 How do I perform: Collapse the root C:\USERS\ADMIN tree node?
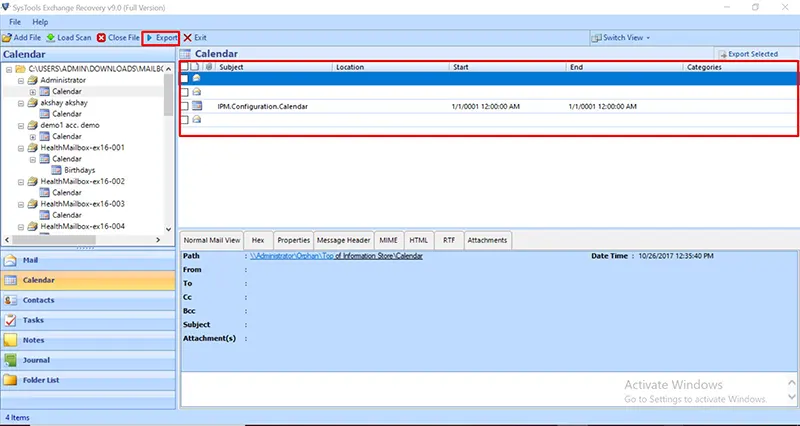coord(9,69)
